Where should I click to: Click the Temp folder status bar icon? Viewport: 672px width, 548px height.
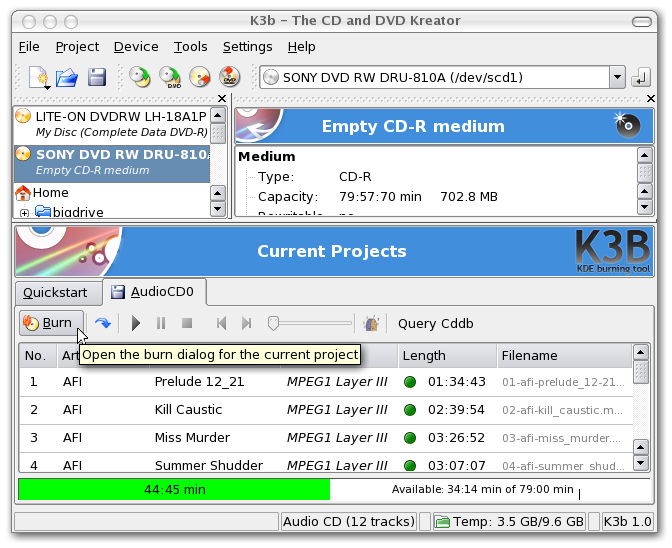point(442,522)
